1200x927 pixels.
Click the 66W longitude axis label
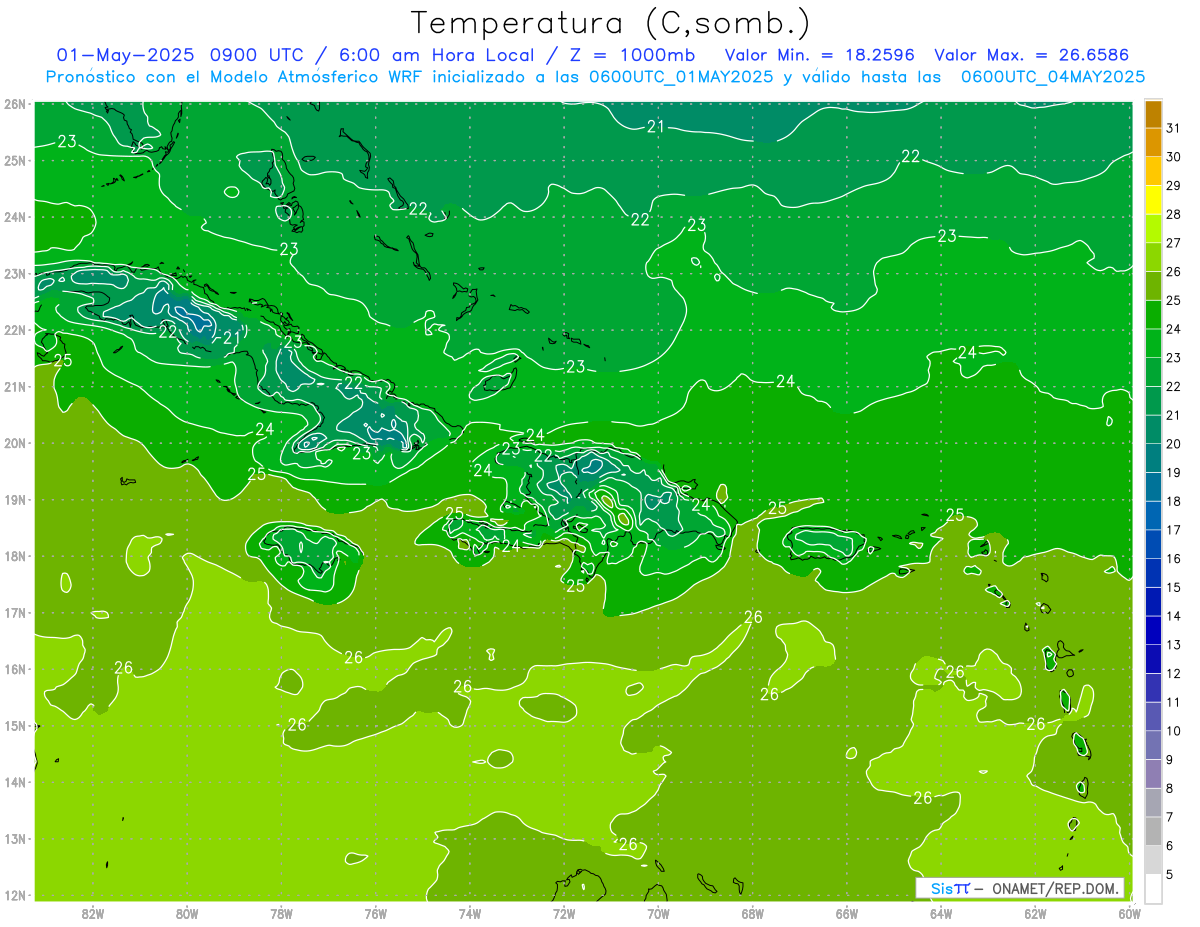[847, 913]
